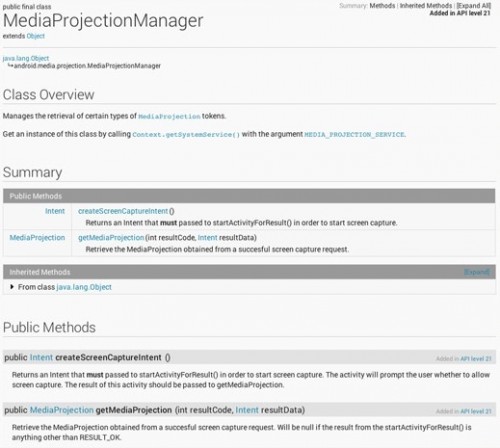Open createScreenCaptureIntent in summary table
Image resolution: width=500 pixels, height=448 pixels.
pyautogui.click(x=123, y=211)
